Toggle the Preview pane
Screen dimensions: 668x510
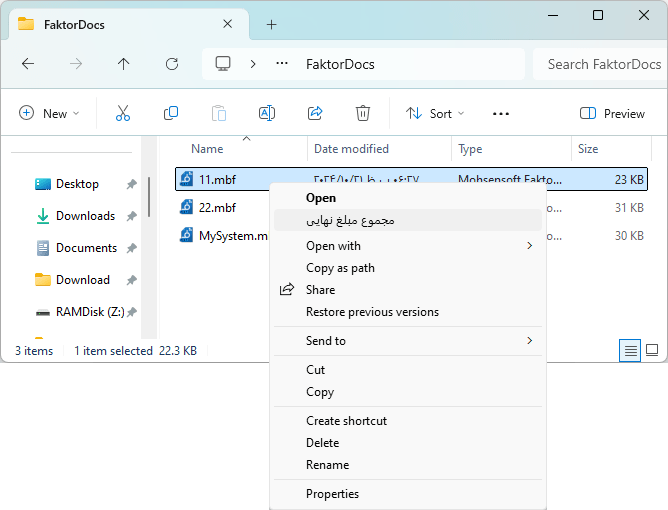click(612, 114)
